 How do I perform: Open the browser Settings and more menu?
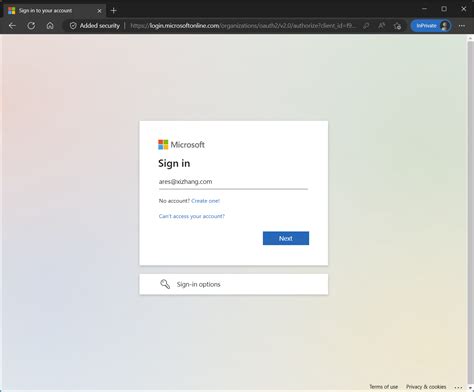[x=462, y=26]
